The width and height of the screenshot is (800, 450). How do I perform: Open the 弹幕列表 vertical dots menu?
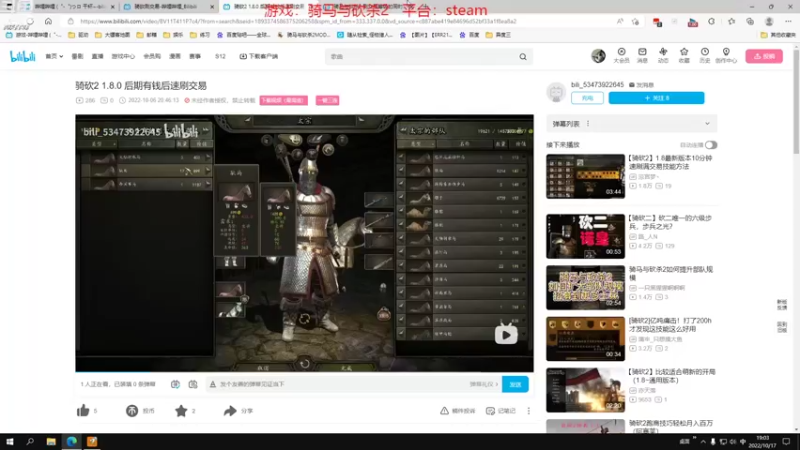tap(588, 123)
